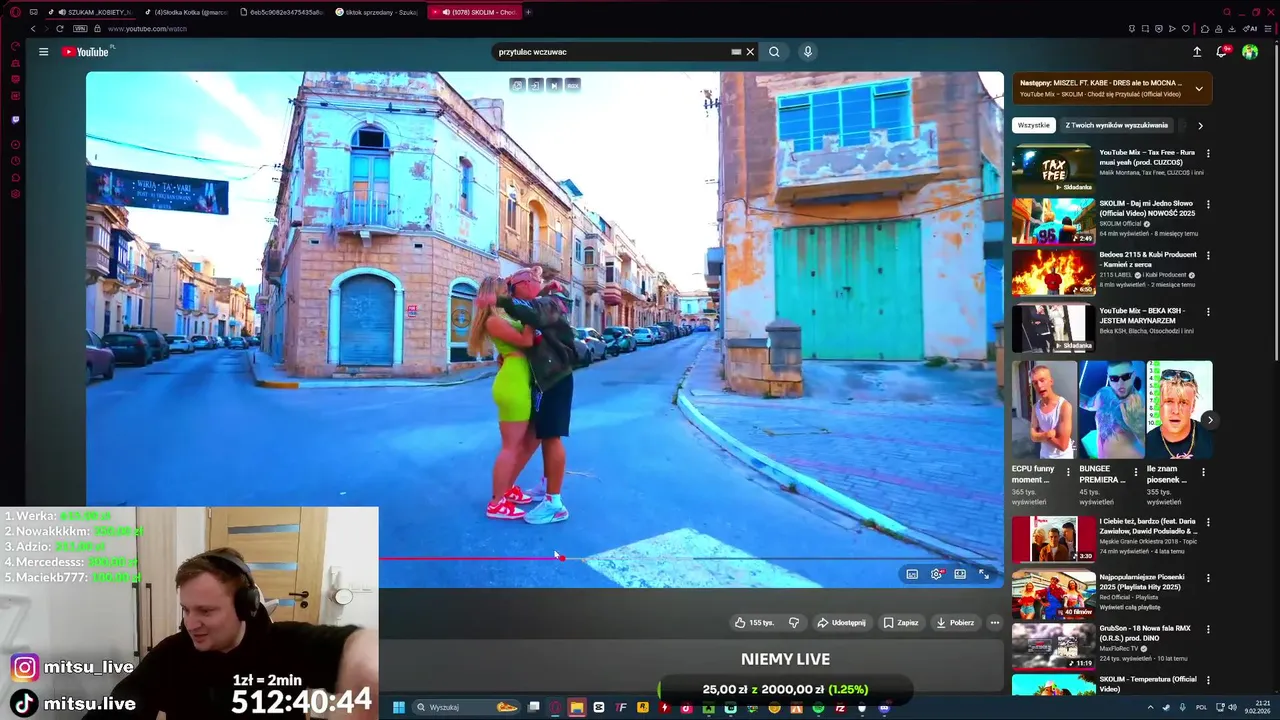Go back in the browser
Screen dimensions: 1280x720
[32, 29]
